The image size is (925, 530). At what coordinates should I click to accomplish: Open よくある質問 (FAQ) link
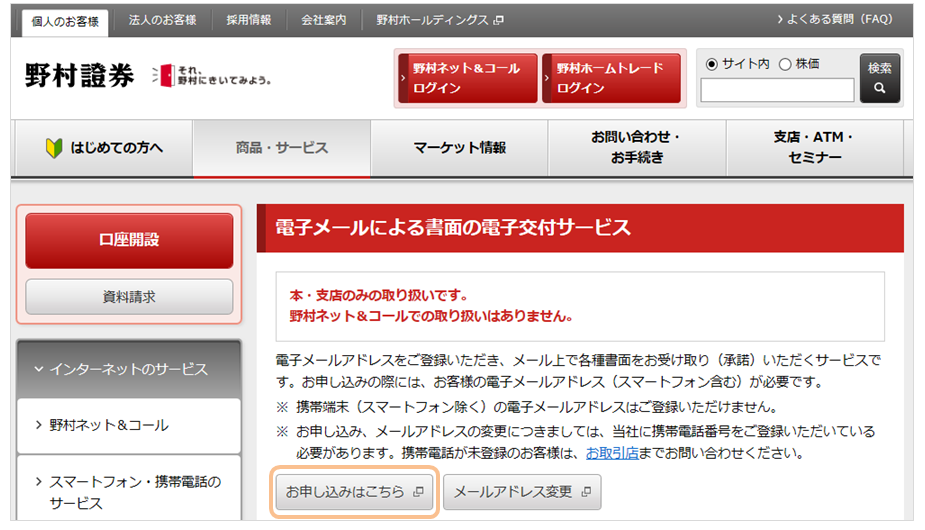(x=834, y=19)
